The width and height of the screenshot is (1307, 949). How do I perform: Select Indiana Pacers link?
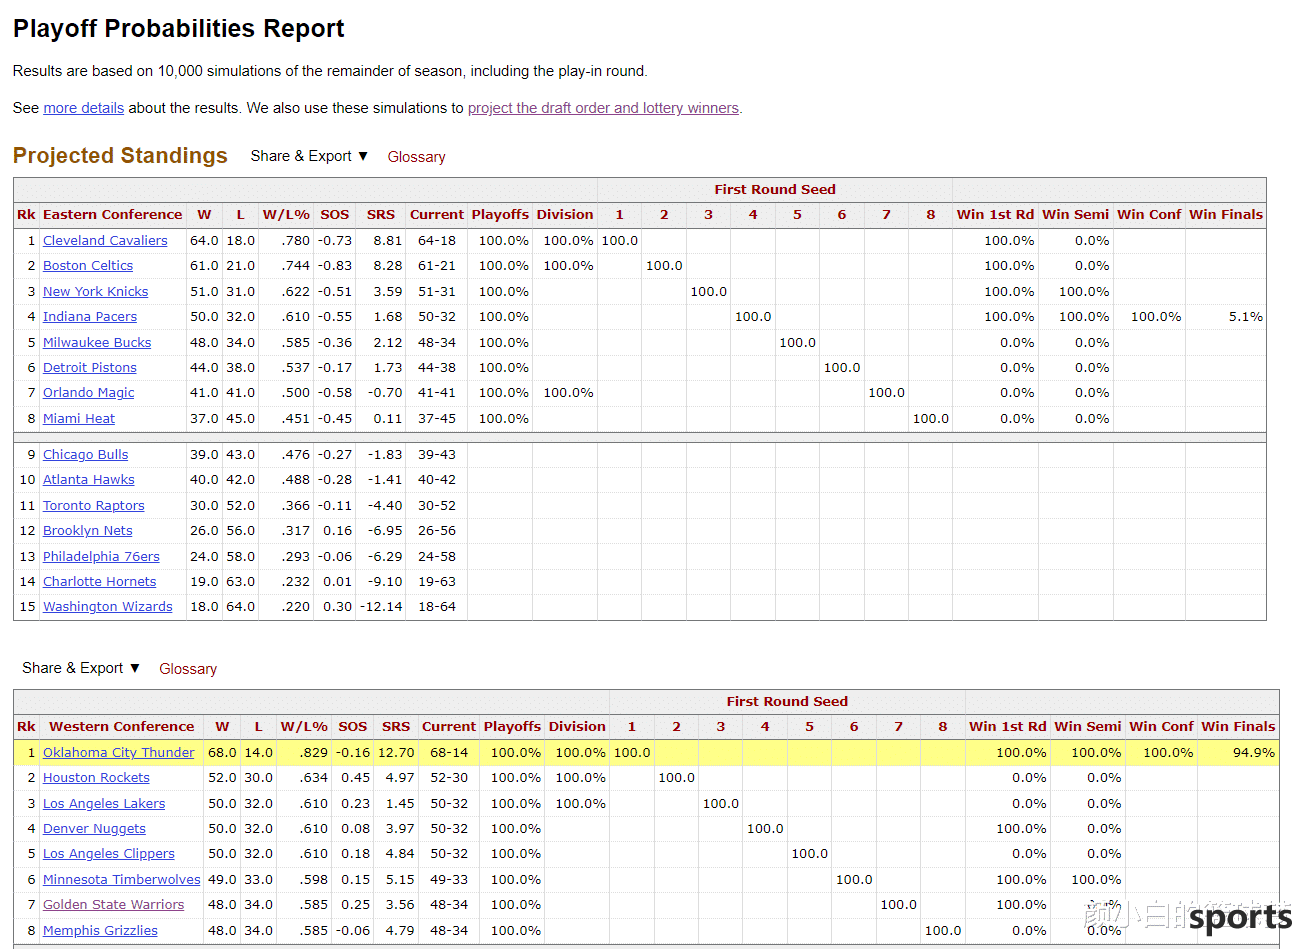click(90, 317)
